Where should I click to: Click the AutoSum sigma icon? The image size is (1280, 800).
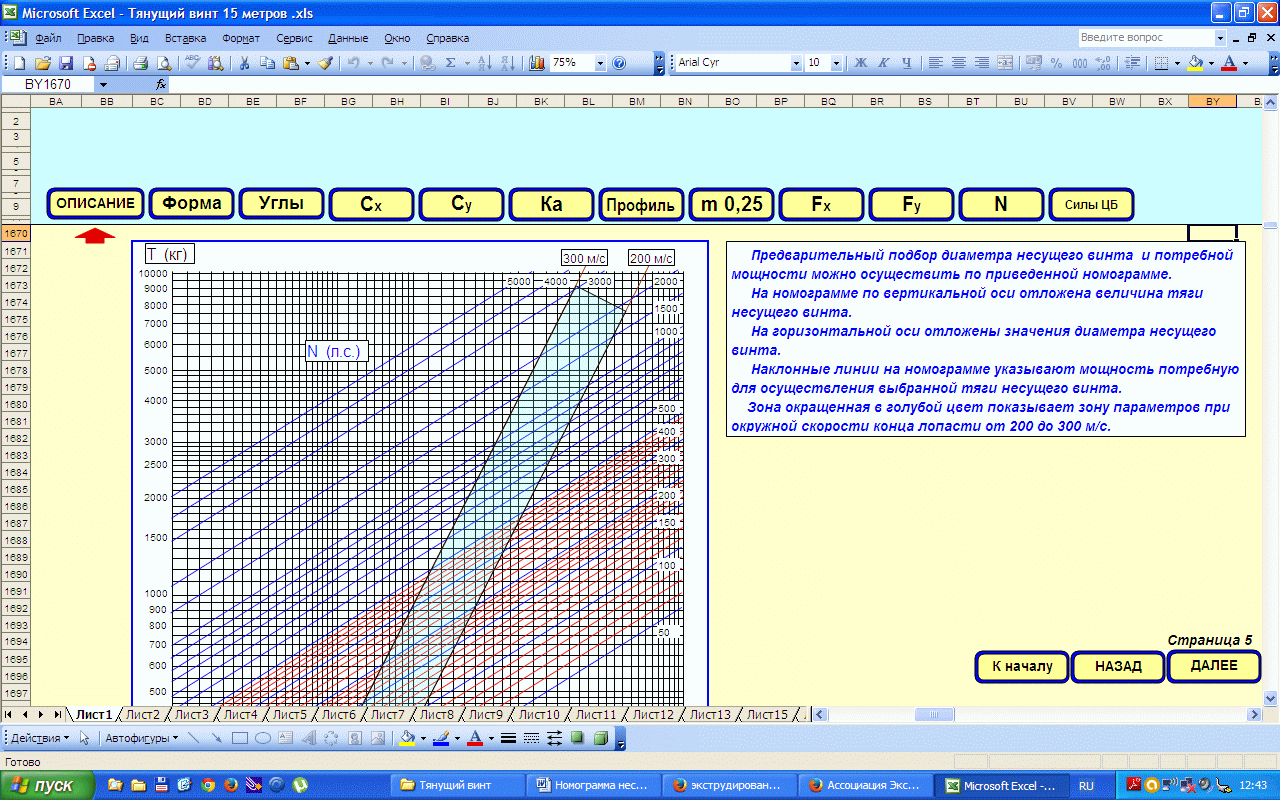(x=451, y=62)
